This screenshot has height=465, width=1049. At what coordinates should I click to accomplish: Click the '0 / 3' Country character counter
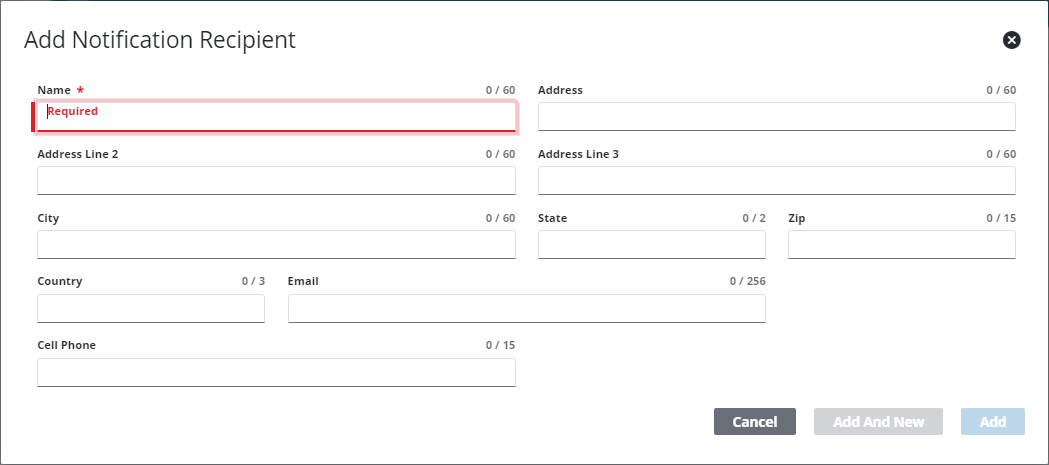pyautogui.click(x=253, y=281)
